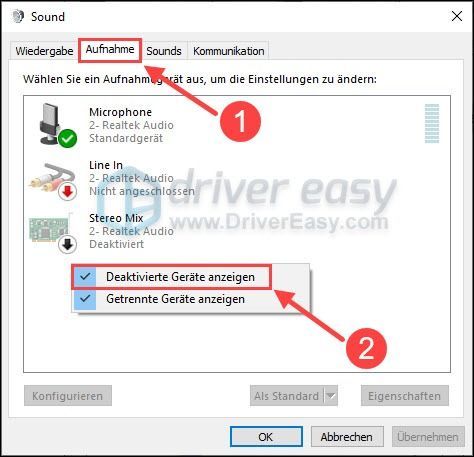Toggle 'Deaktivierte Geräte anzeigen' checkmark

tap(85, 277)
